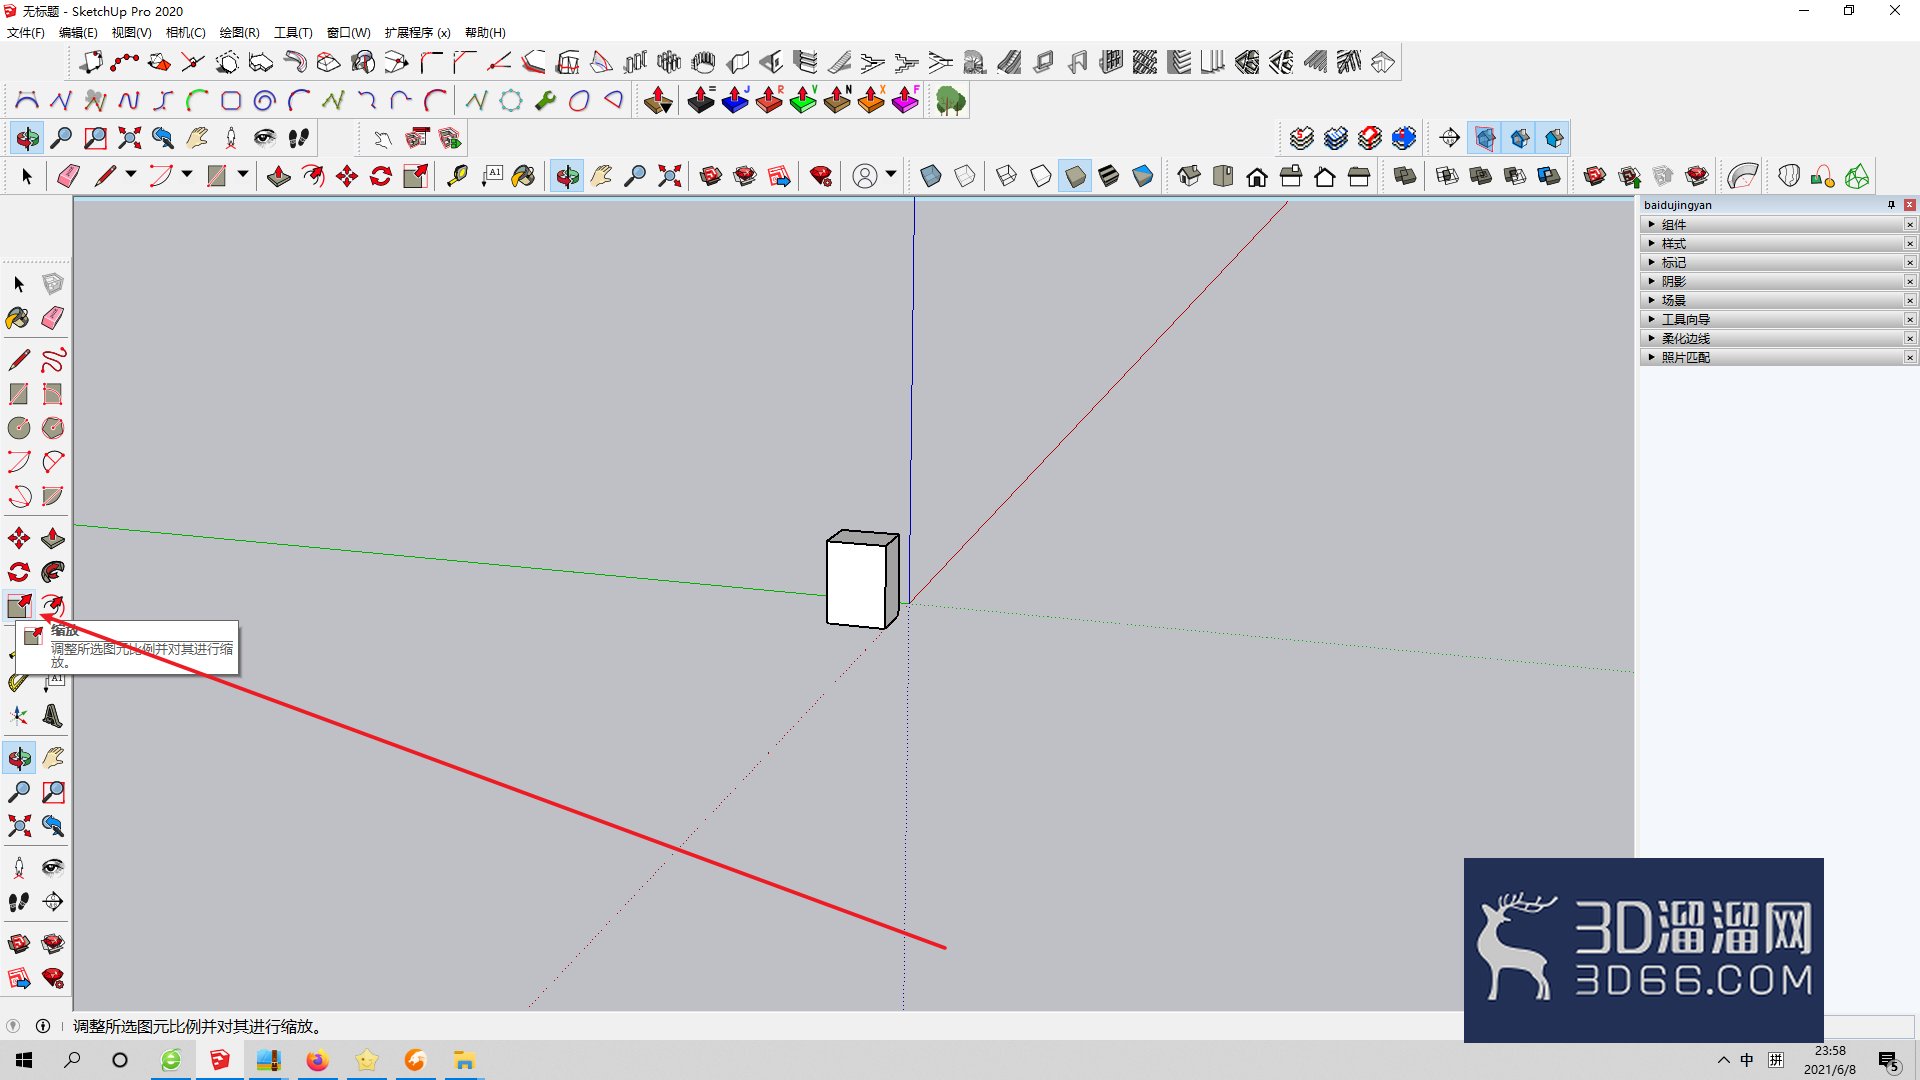Toggle the X-Ray face style button
The width and height of the screenshot is (1920, 1080).
(x=930, y=177)
